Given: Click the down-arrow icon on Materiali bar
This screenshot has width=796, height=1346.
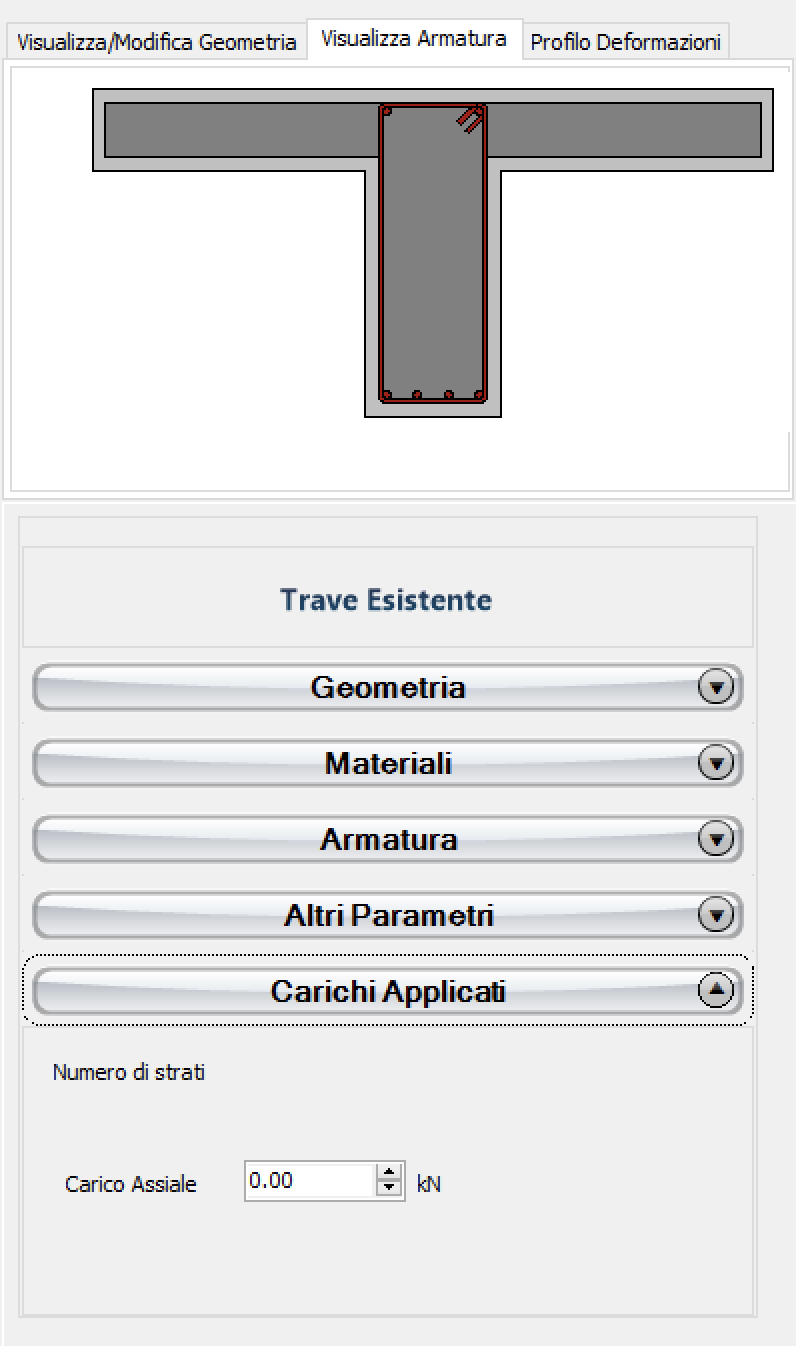Looking at the screenshot, I should pyautogui.click(x=715, y=764).
